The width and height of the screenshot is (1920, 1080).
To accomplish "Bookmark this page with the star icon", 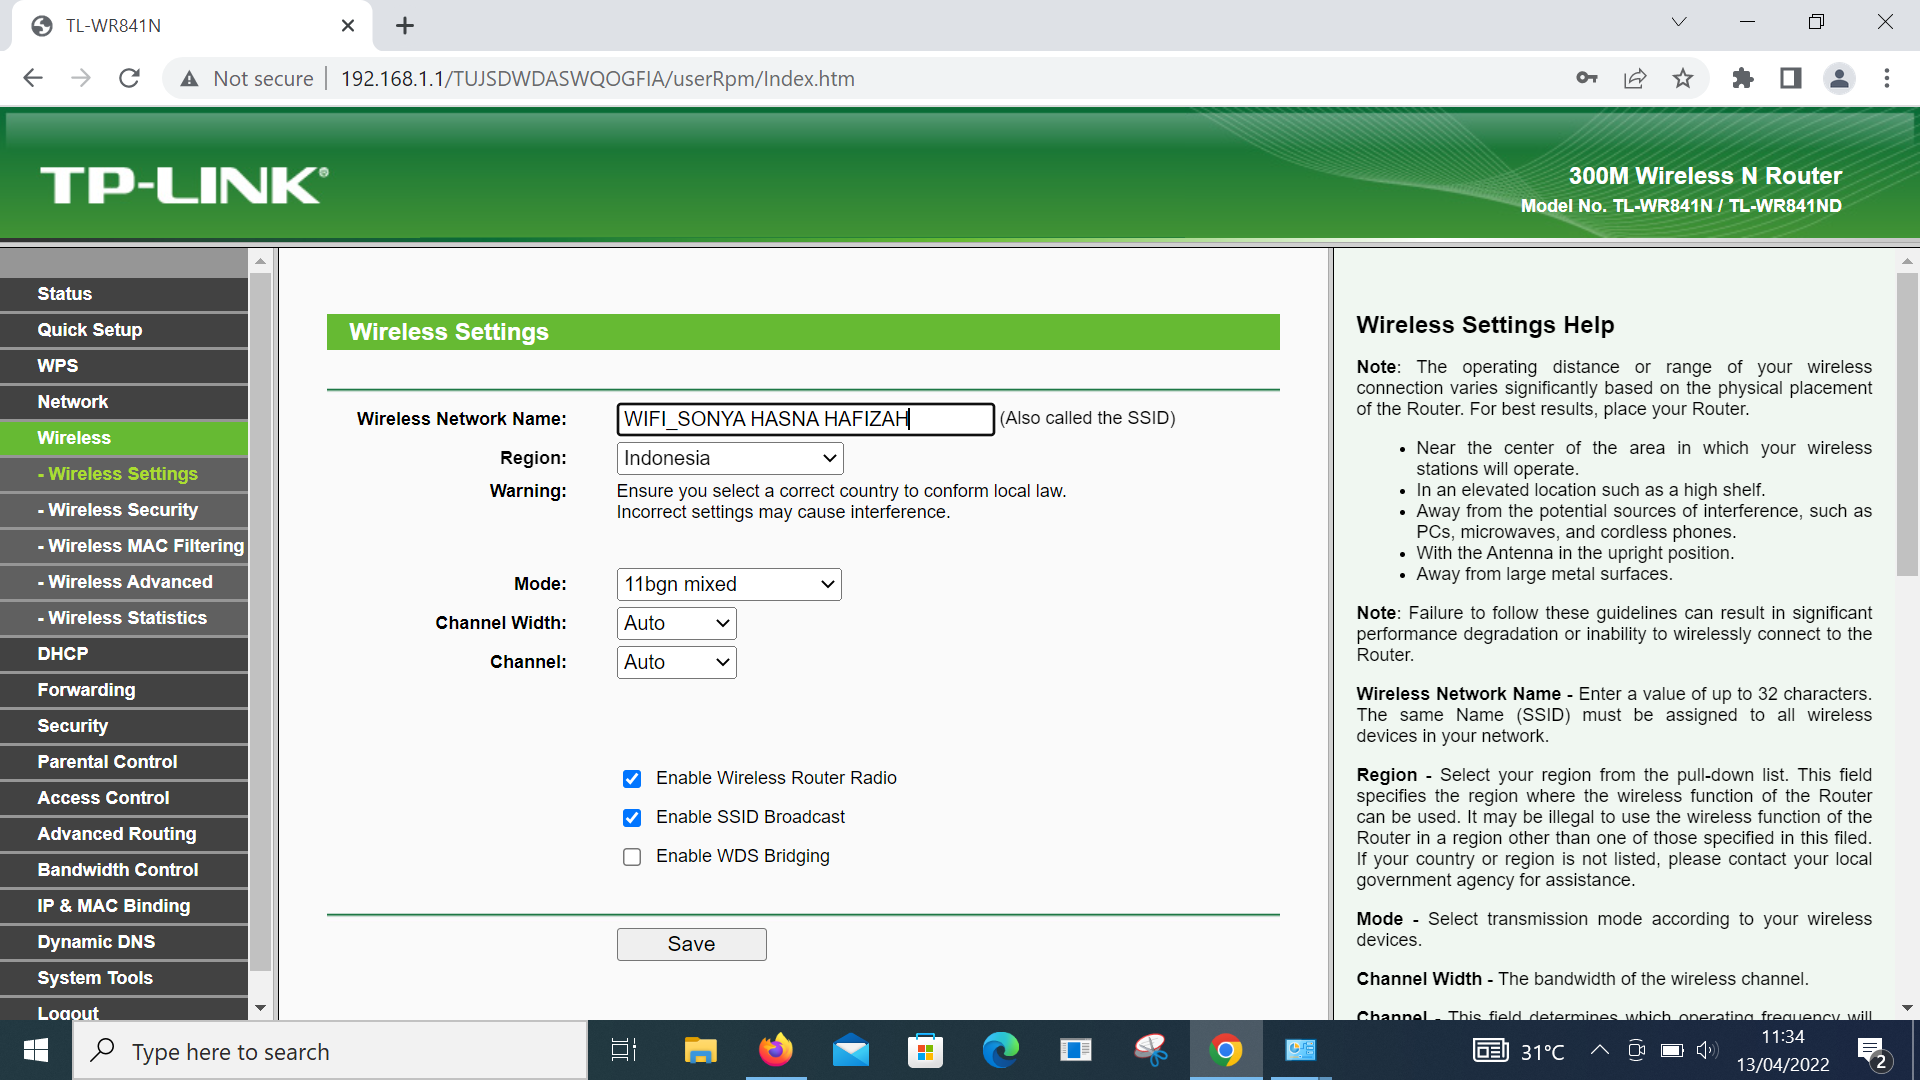I will (1683, 78).
